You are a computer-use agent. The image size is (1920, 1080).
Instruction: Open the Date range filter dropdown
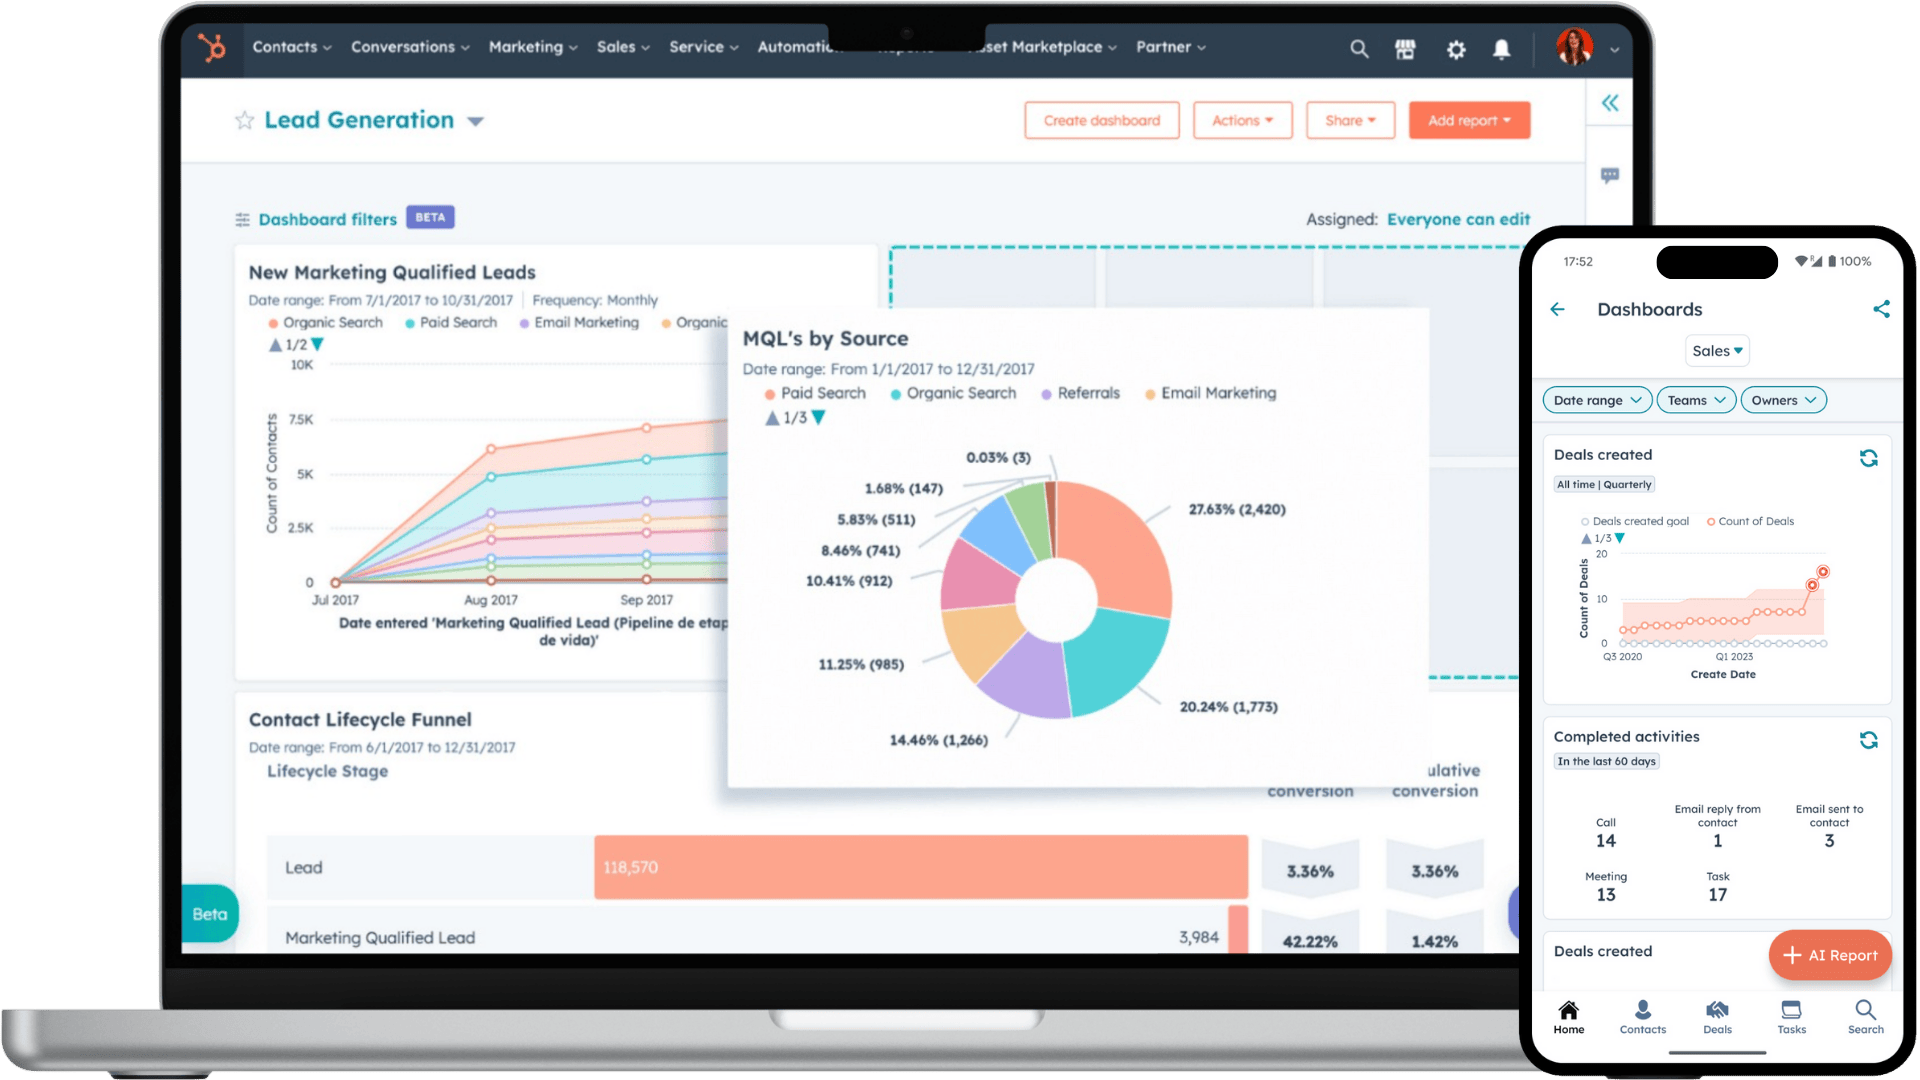tap(1597, 400)
